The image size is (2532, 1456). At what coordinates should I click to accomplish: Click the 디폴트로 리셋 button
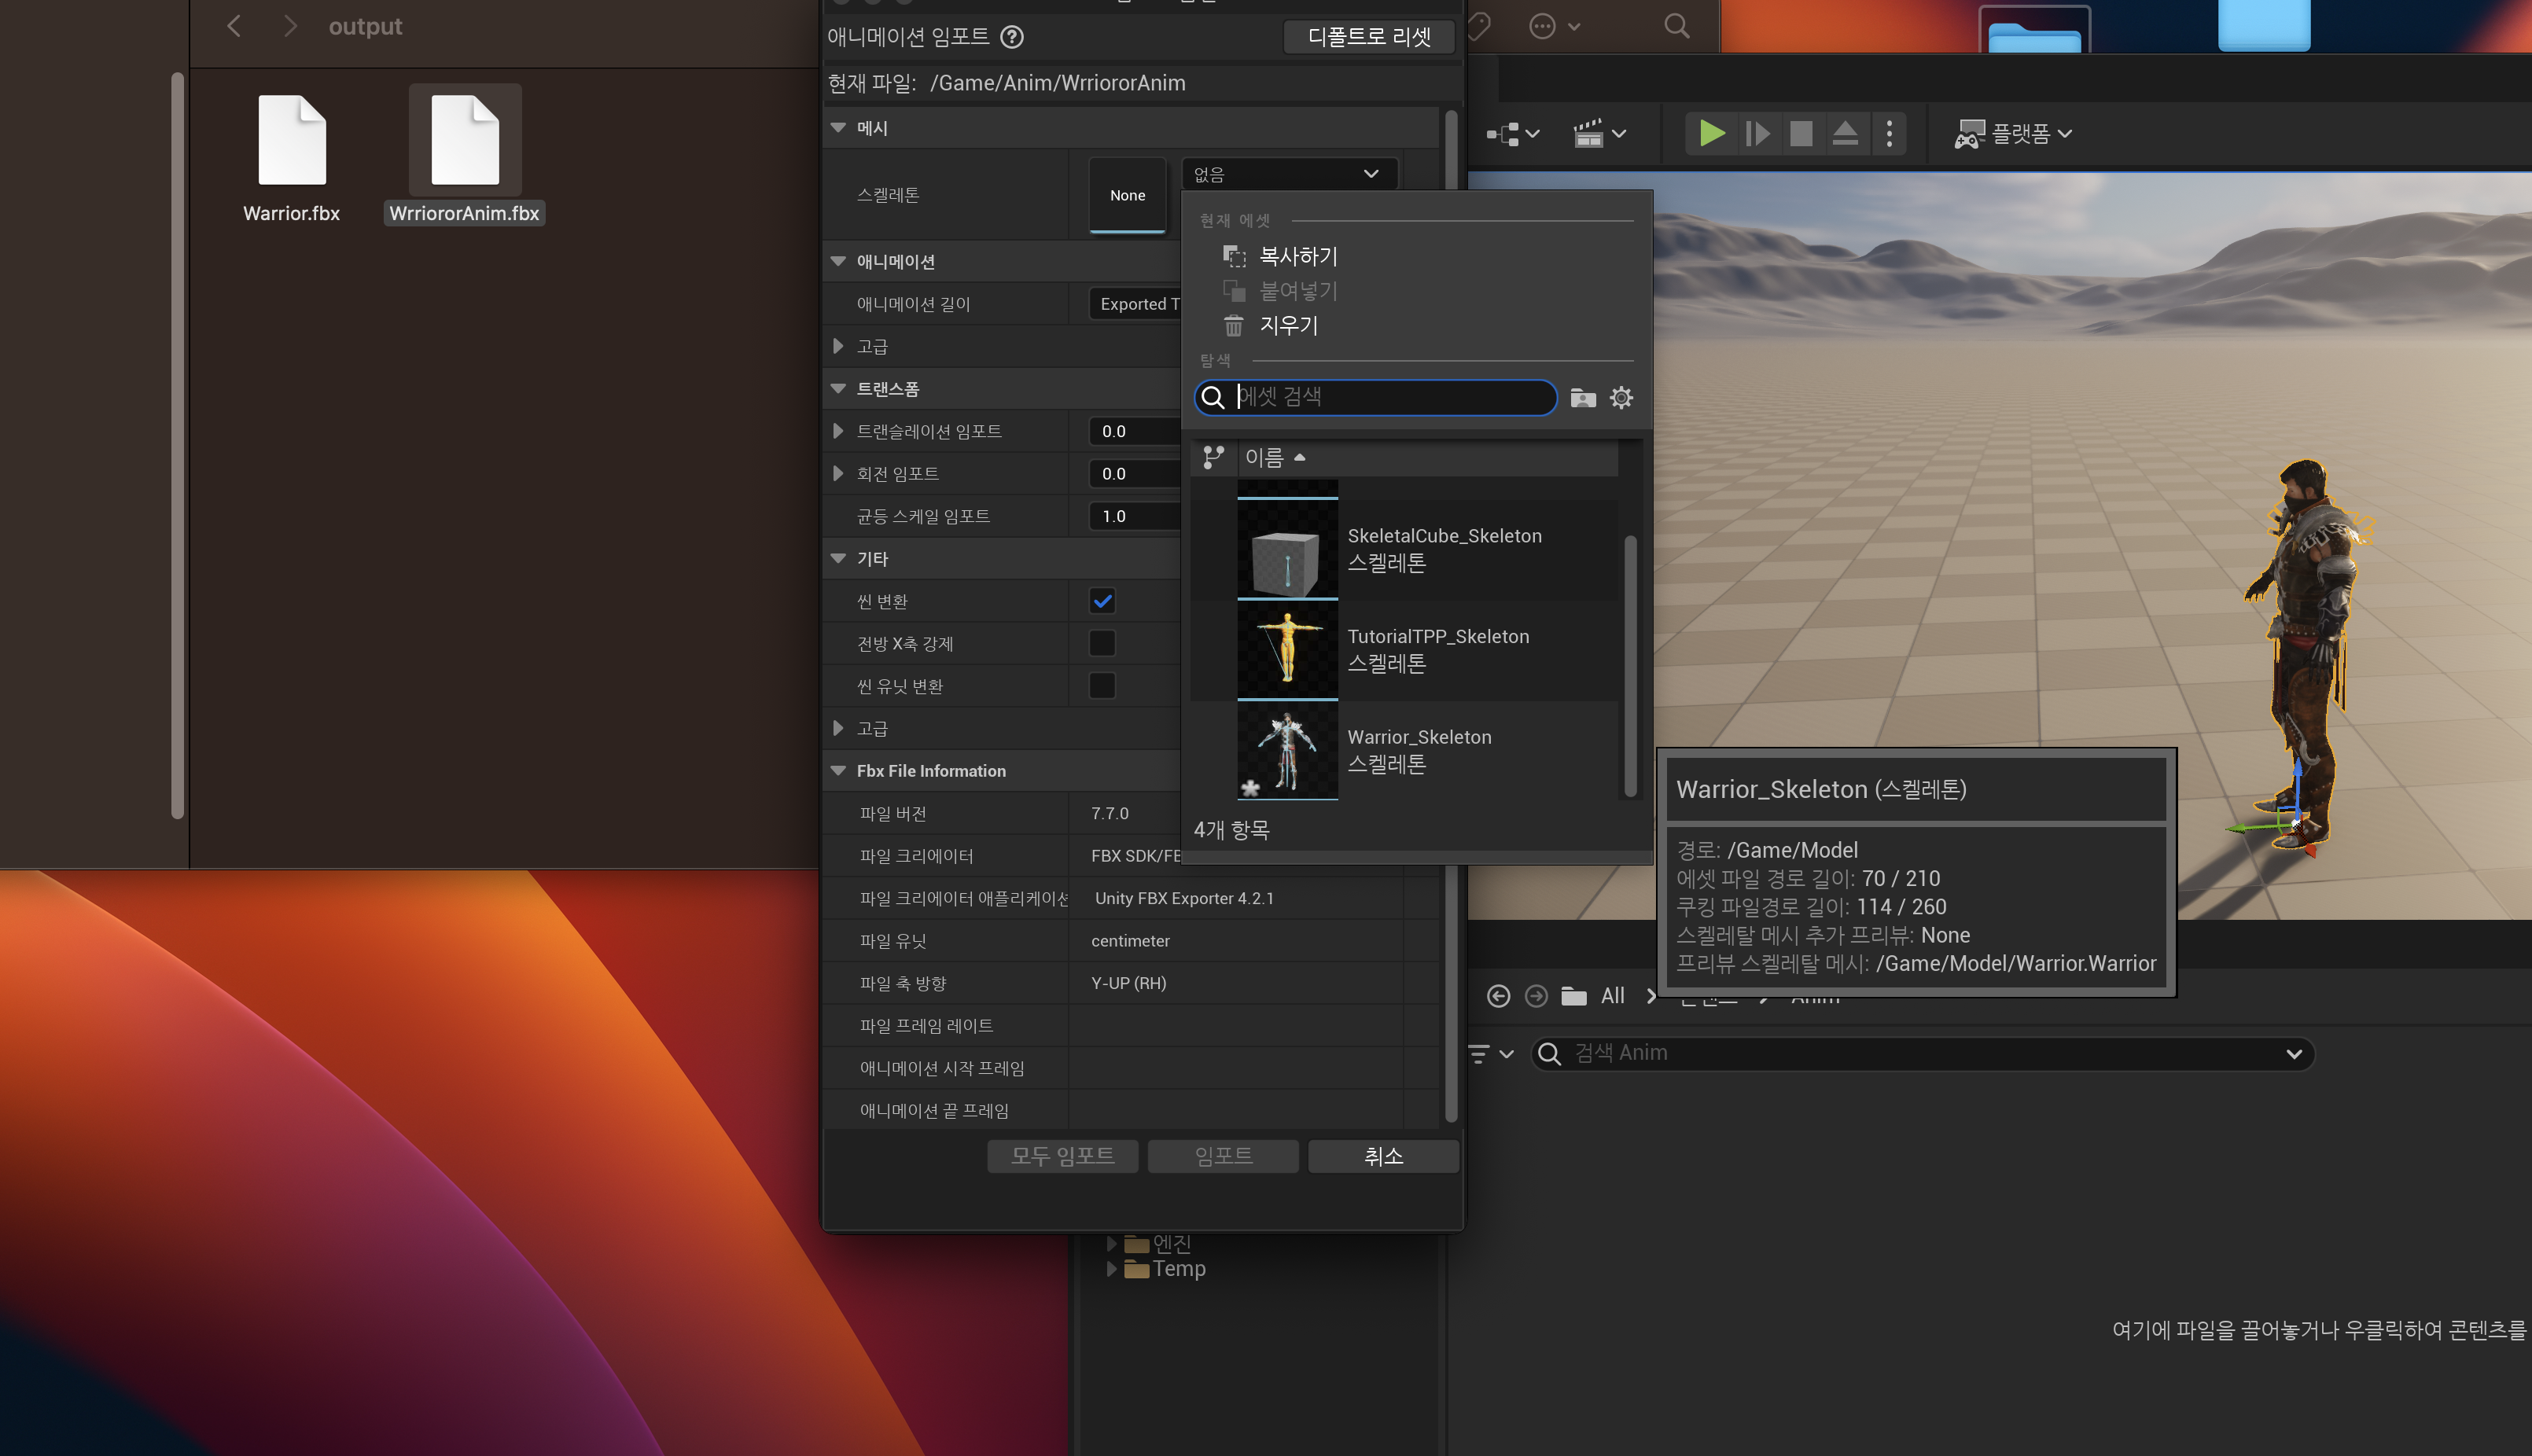[1368, 37]
